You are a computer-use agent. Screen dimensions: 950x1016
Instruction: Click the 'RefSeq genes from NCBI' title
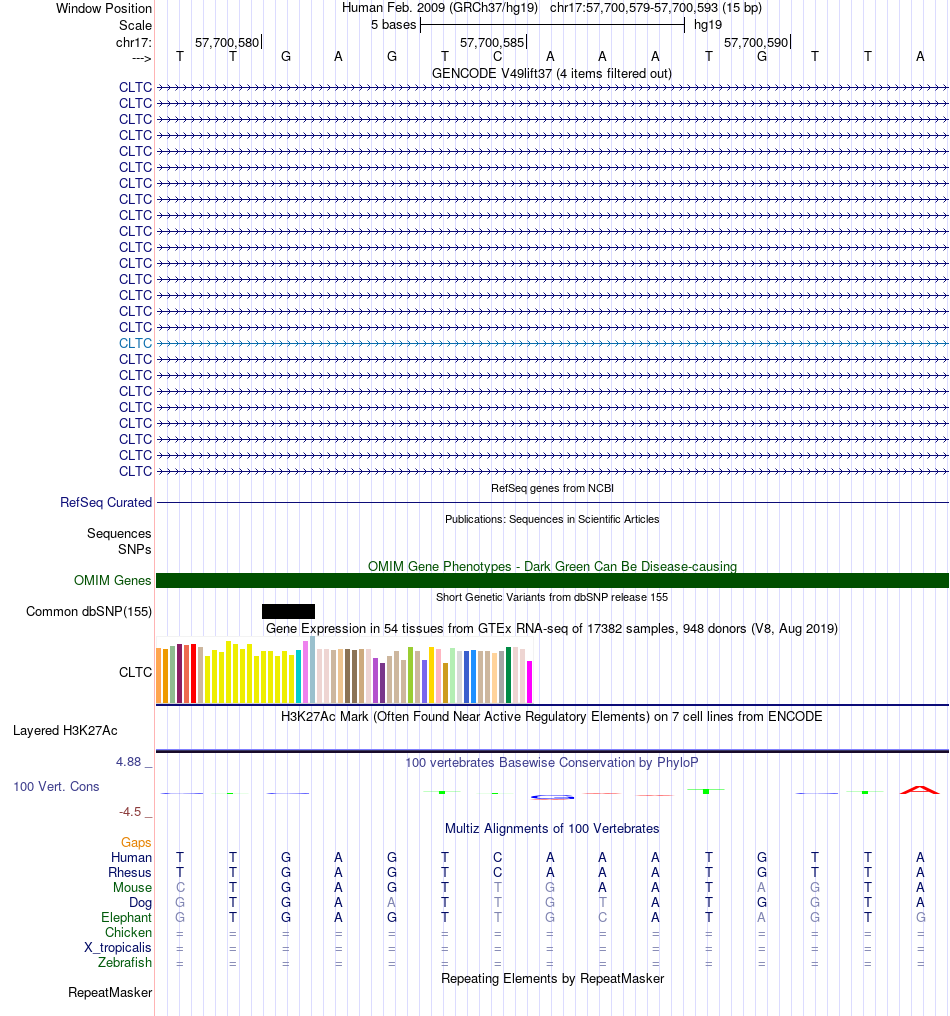tap(552, 489)
